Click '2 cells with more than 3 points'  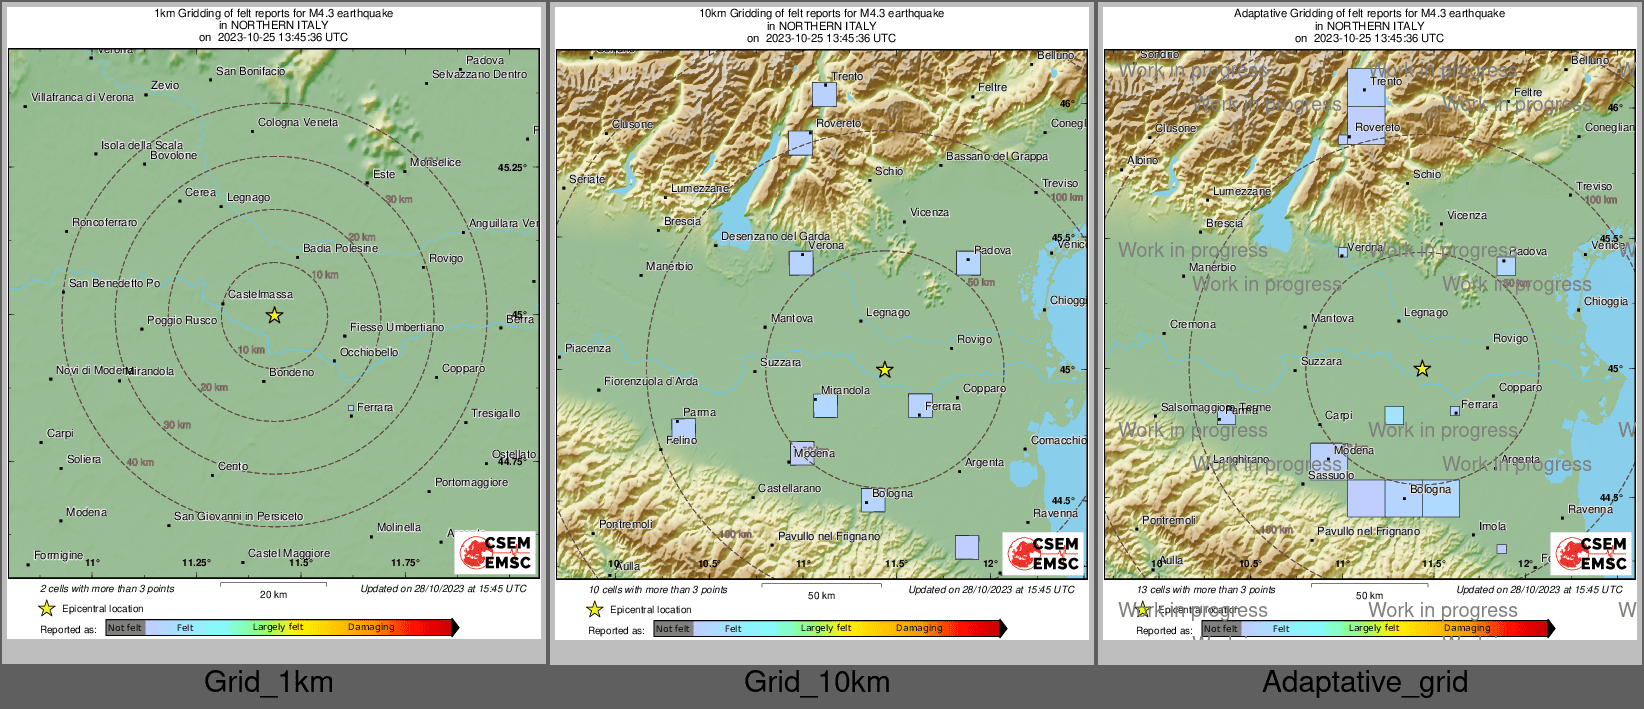[x=107, y=588]
